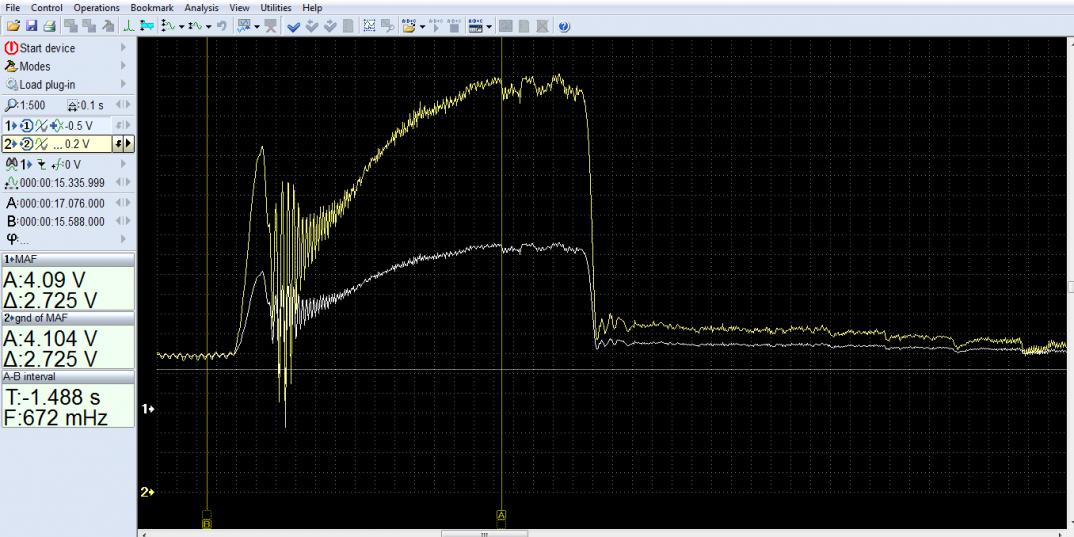Click the undo arrow icon in toolbar
Screen dimensions: 1074x537
[x=219, y=26]
